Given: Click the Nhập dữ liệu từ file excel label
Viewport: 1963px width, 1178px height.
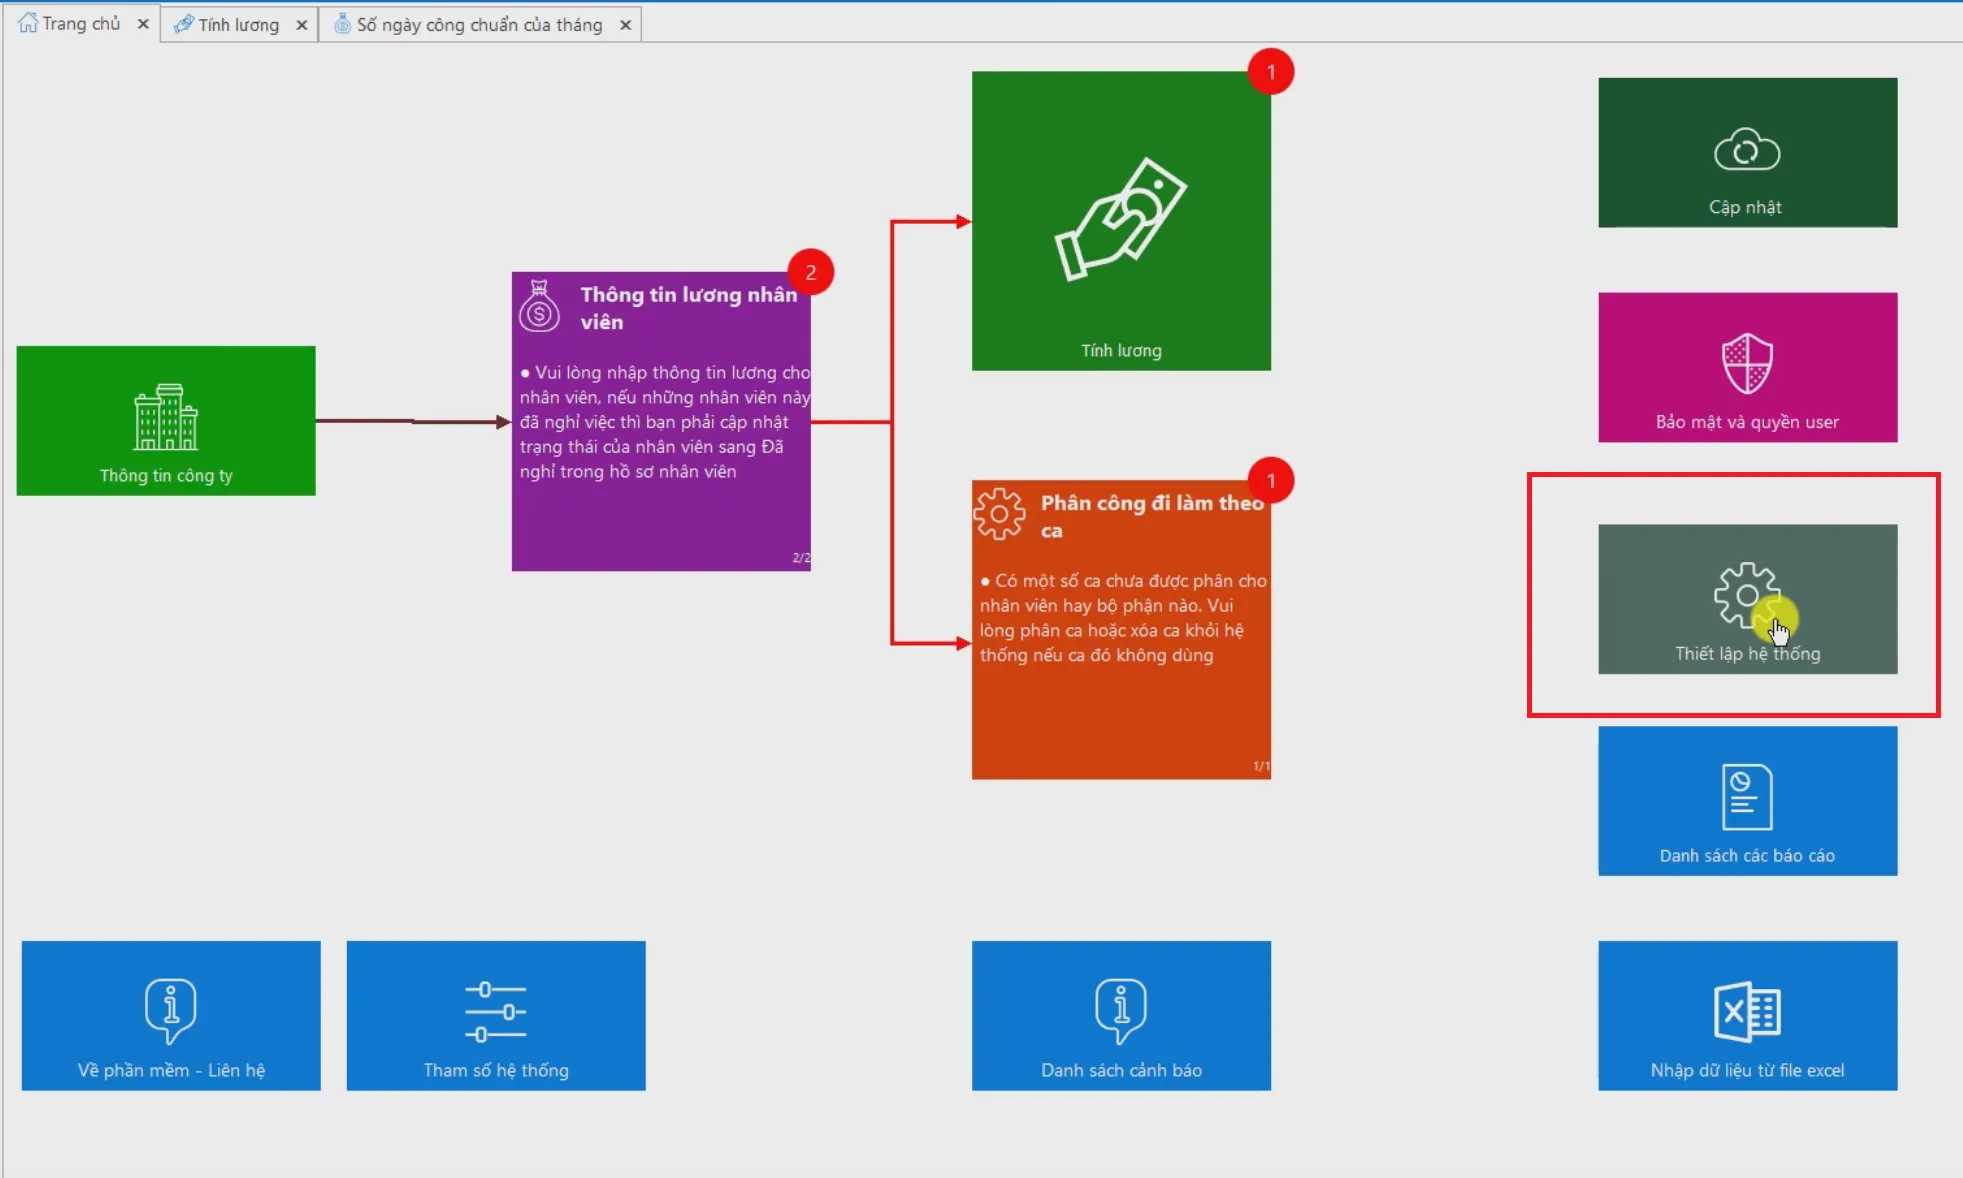Looking at the screenshot, I should 1747,1071.
